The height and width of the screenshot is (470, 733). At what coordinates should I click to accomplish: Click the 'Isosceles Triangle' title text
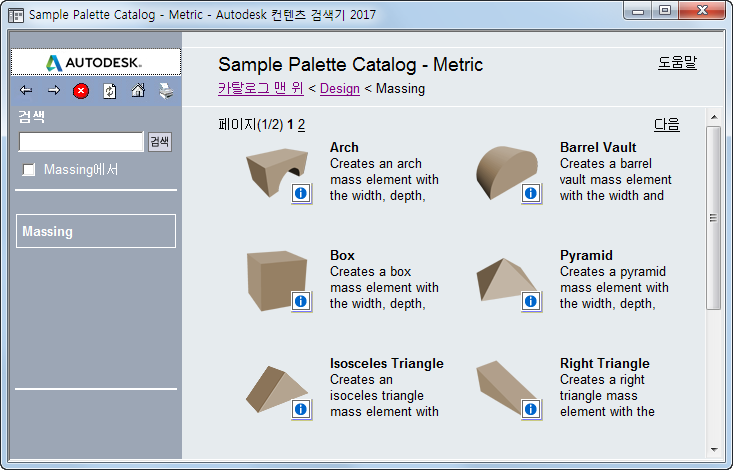[x=387, y=363]
